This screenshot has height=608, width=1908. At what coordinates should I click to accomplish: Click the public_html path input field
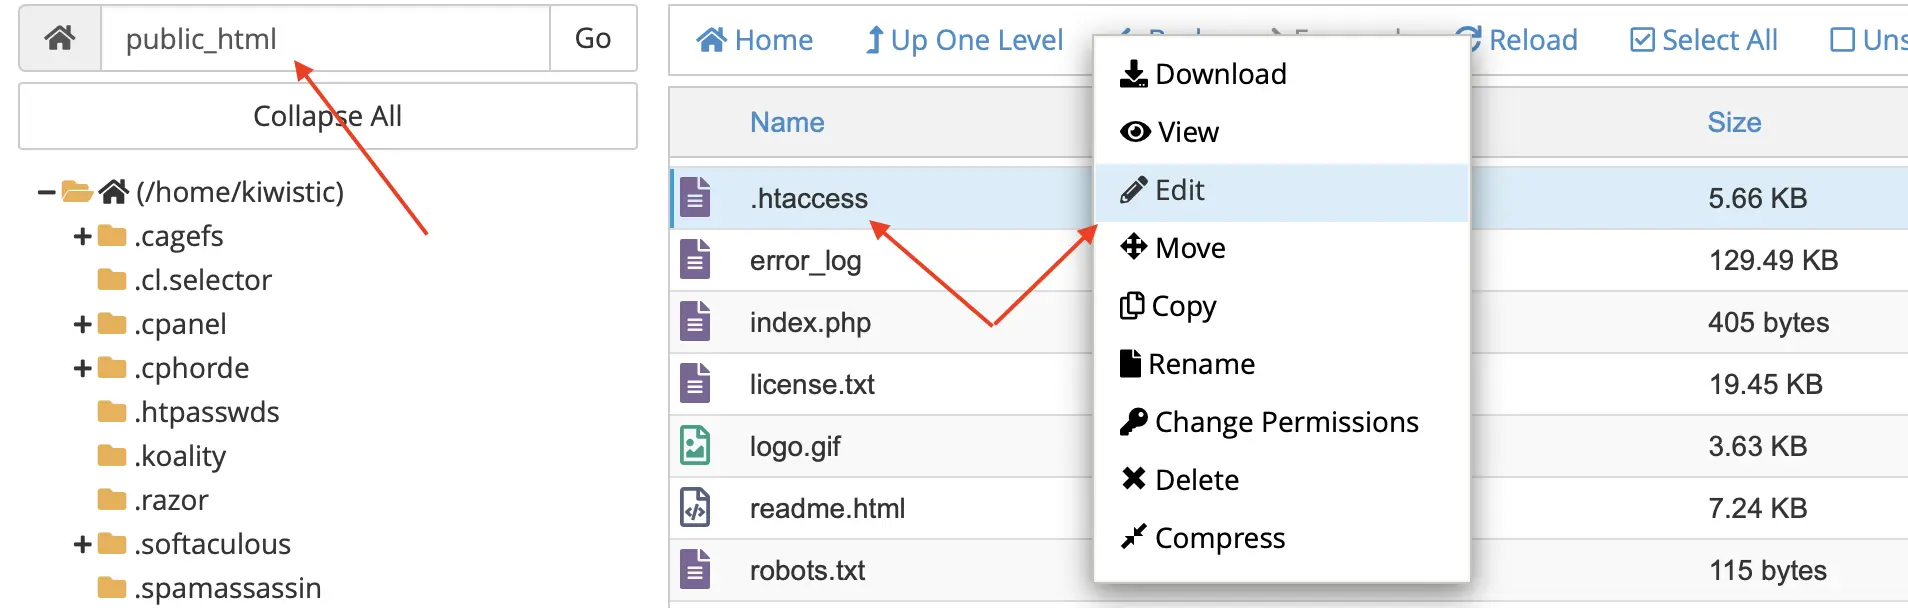pyautogui.click(x=325, y=38)
